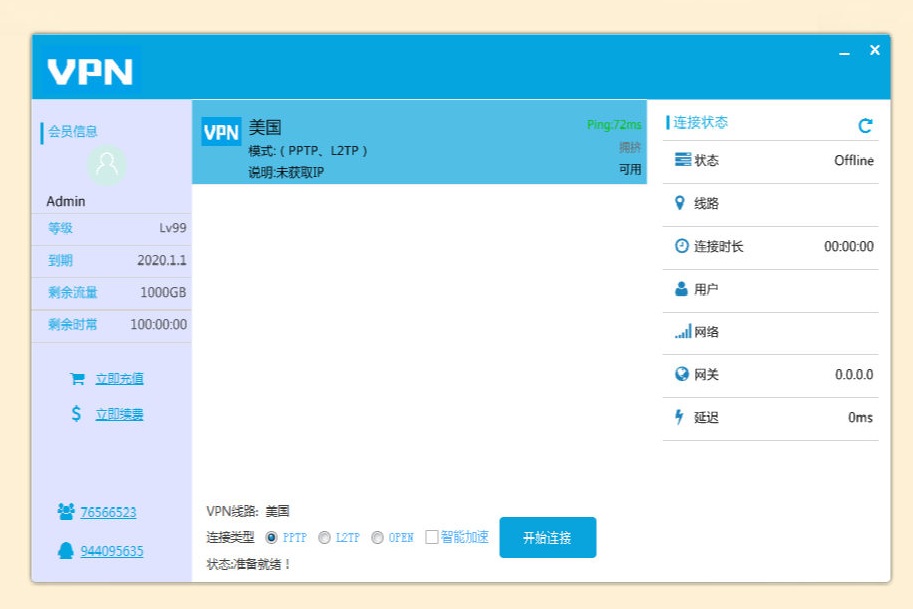Click the shopping cart icon beside 立即充值

click(76, 377)
